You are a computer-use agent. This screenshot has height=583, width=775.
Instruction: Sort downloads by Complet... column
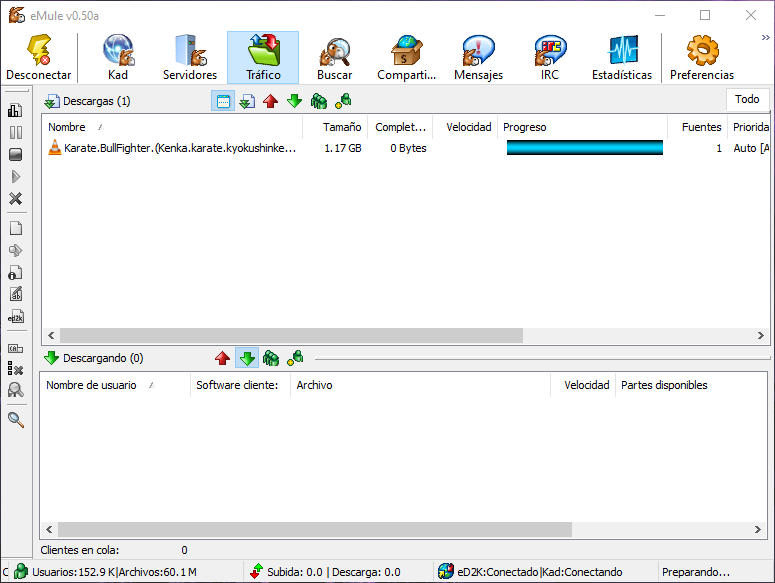click(x=400, y=127)
